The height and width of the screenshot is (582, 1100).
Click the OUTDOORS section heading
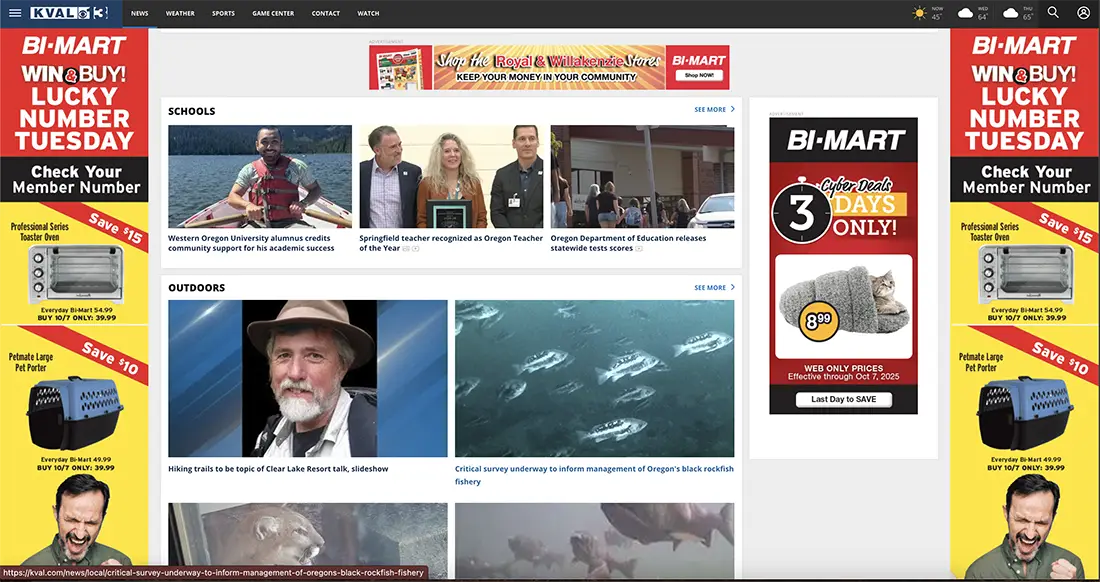(x=196, y=287)
